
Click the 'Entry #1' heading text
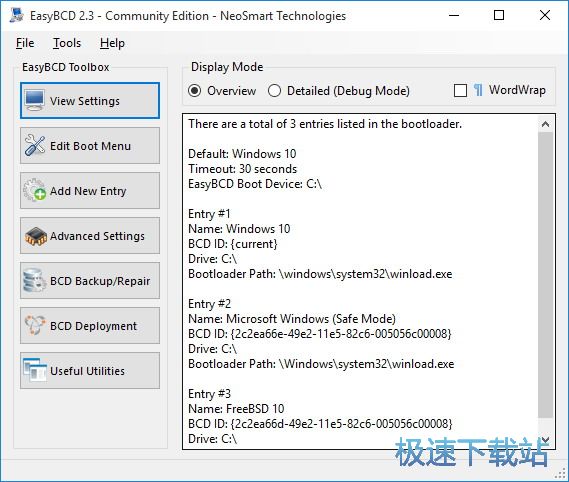point(209,214)
